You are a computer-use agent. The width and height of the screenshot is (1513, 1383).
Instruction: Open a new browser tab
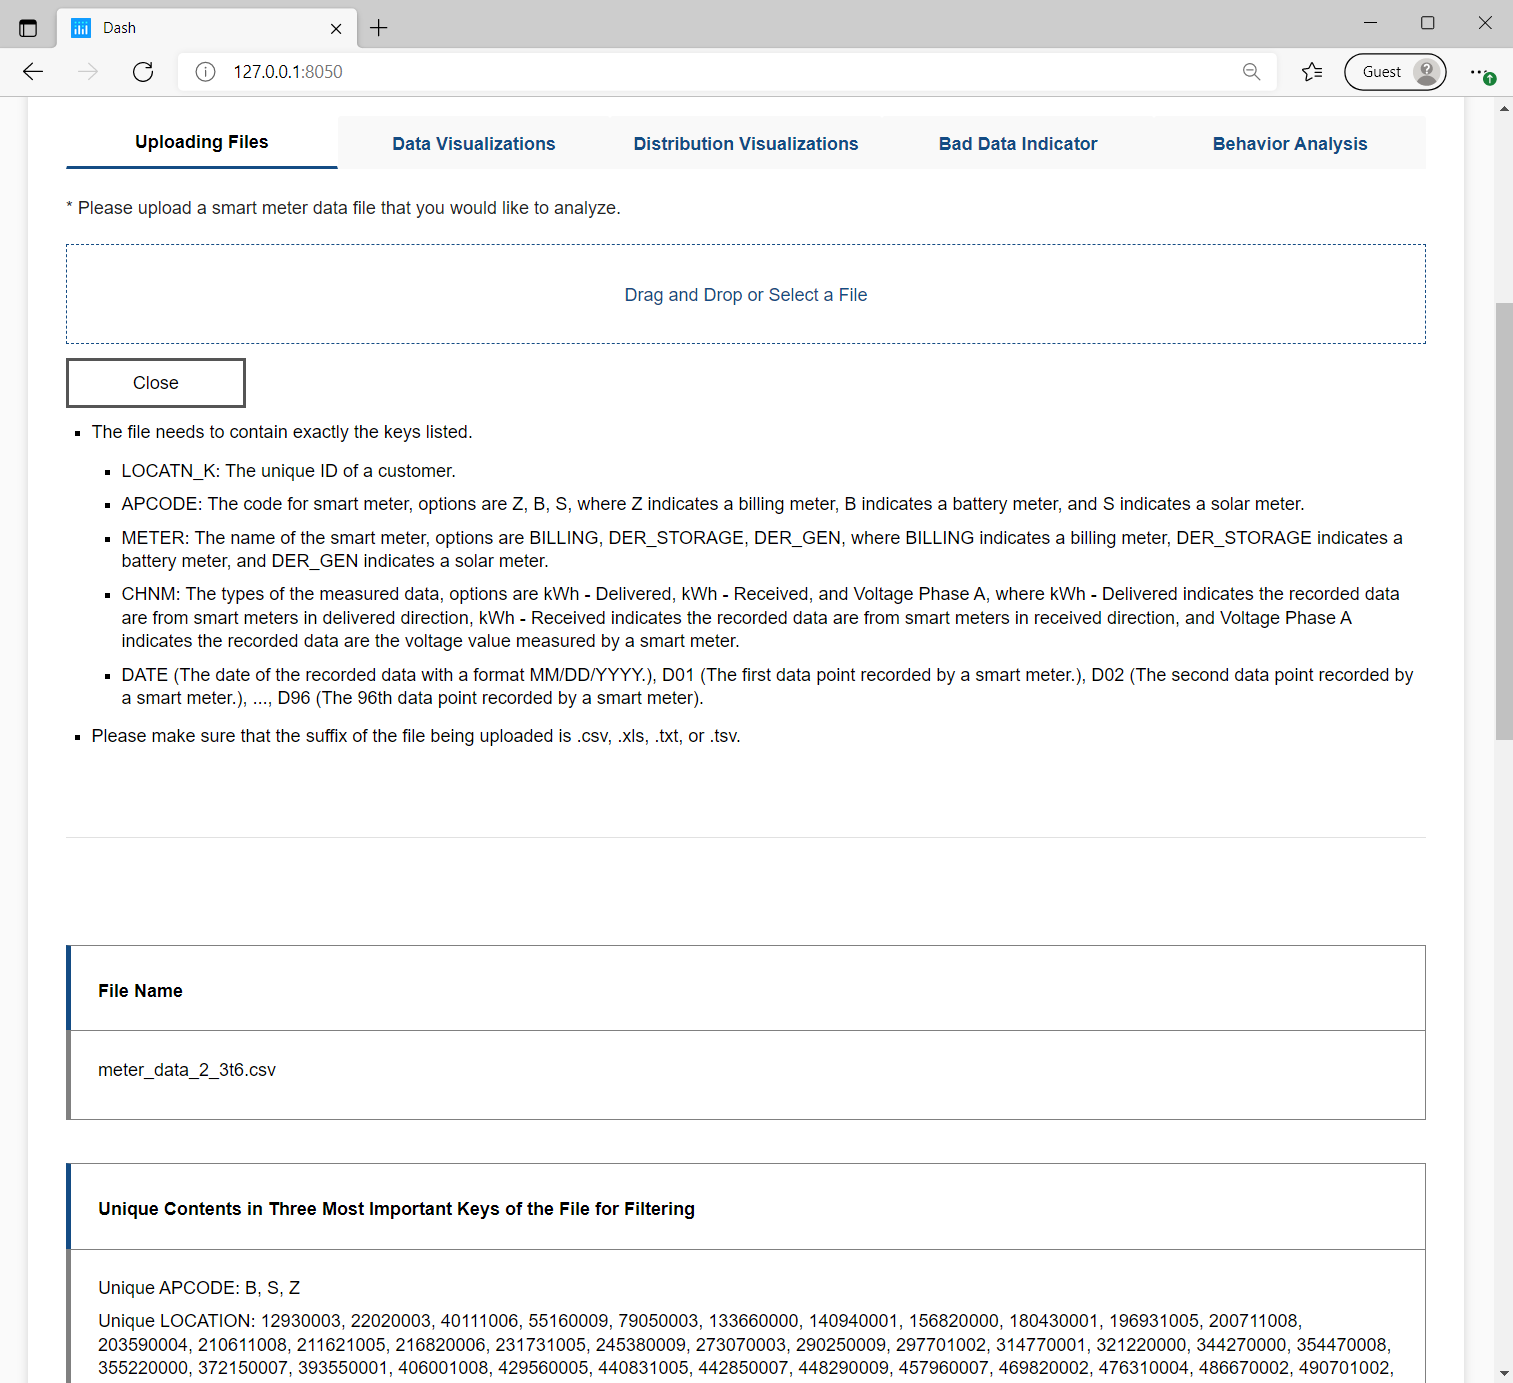tap(379, 28)
